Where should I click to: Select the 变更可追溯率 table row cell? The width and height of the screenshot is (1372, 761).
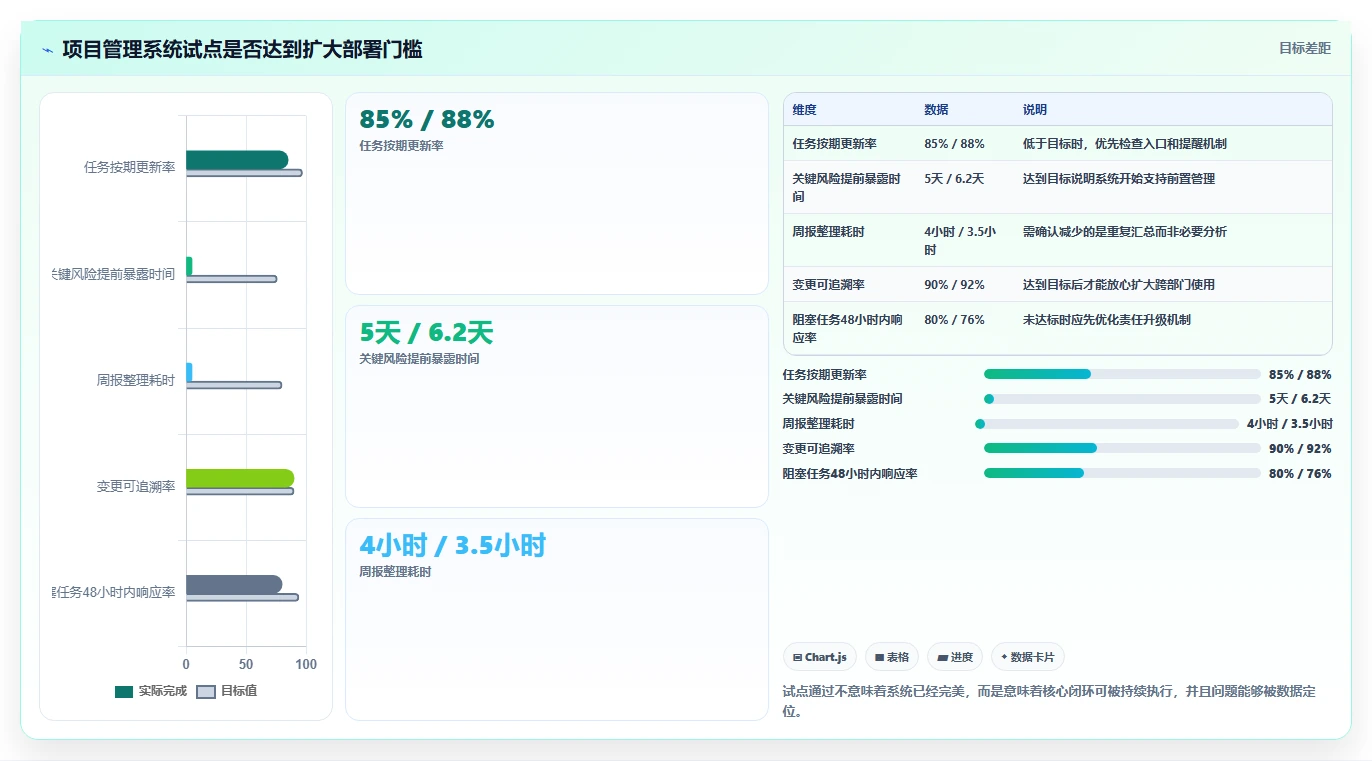pos(849,285)
